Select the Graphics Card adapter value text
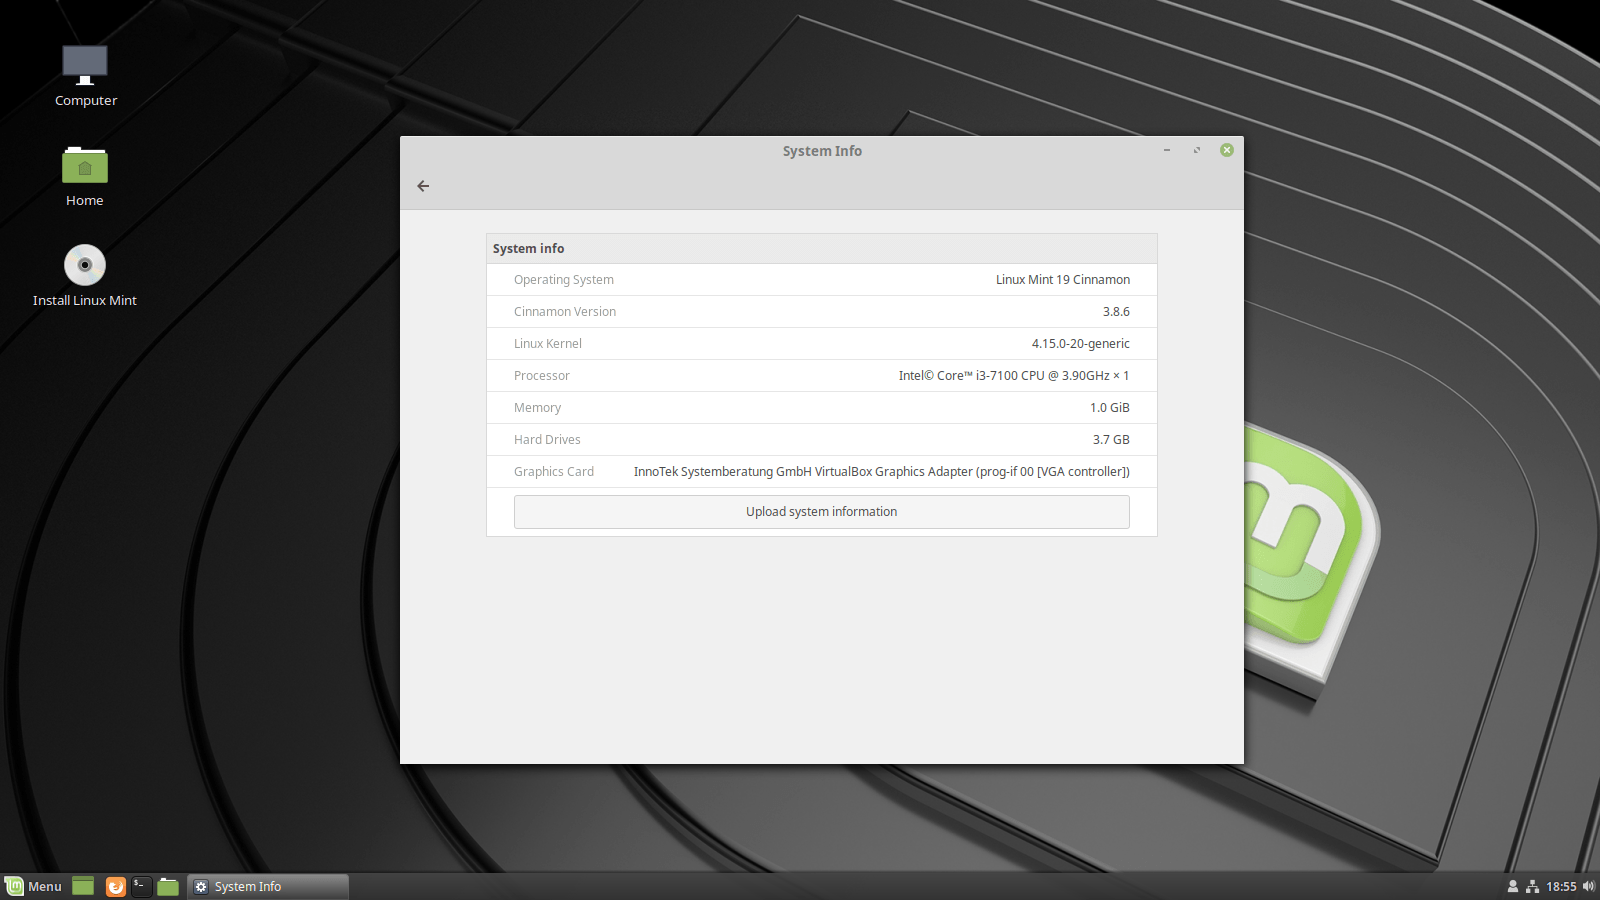The width and height of the screenshot is (1600, 900). click(882, 472)
